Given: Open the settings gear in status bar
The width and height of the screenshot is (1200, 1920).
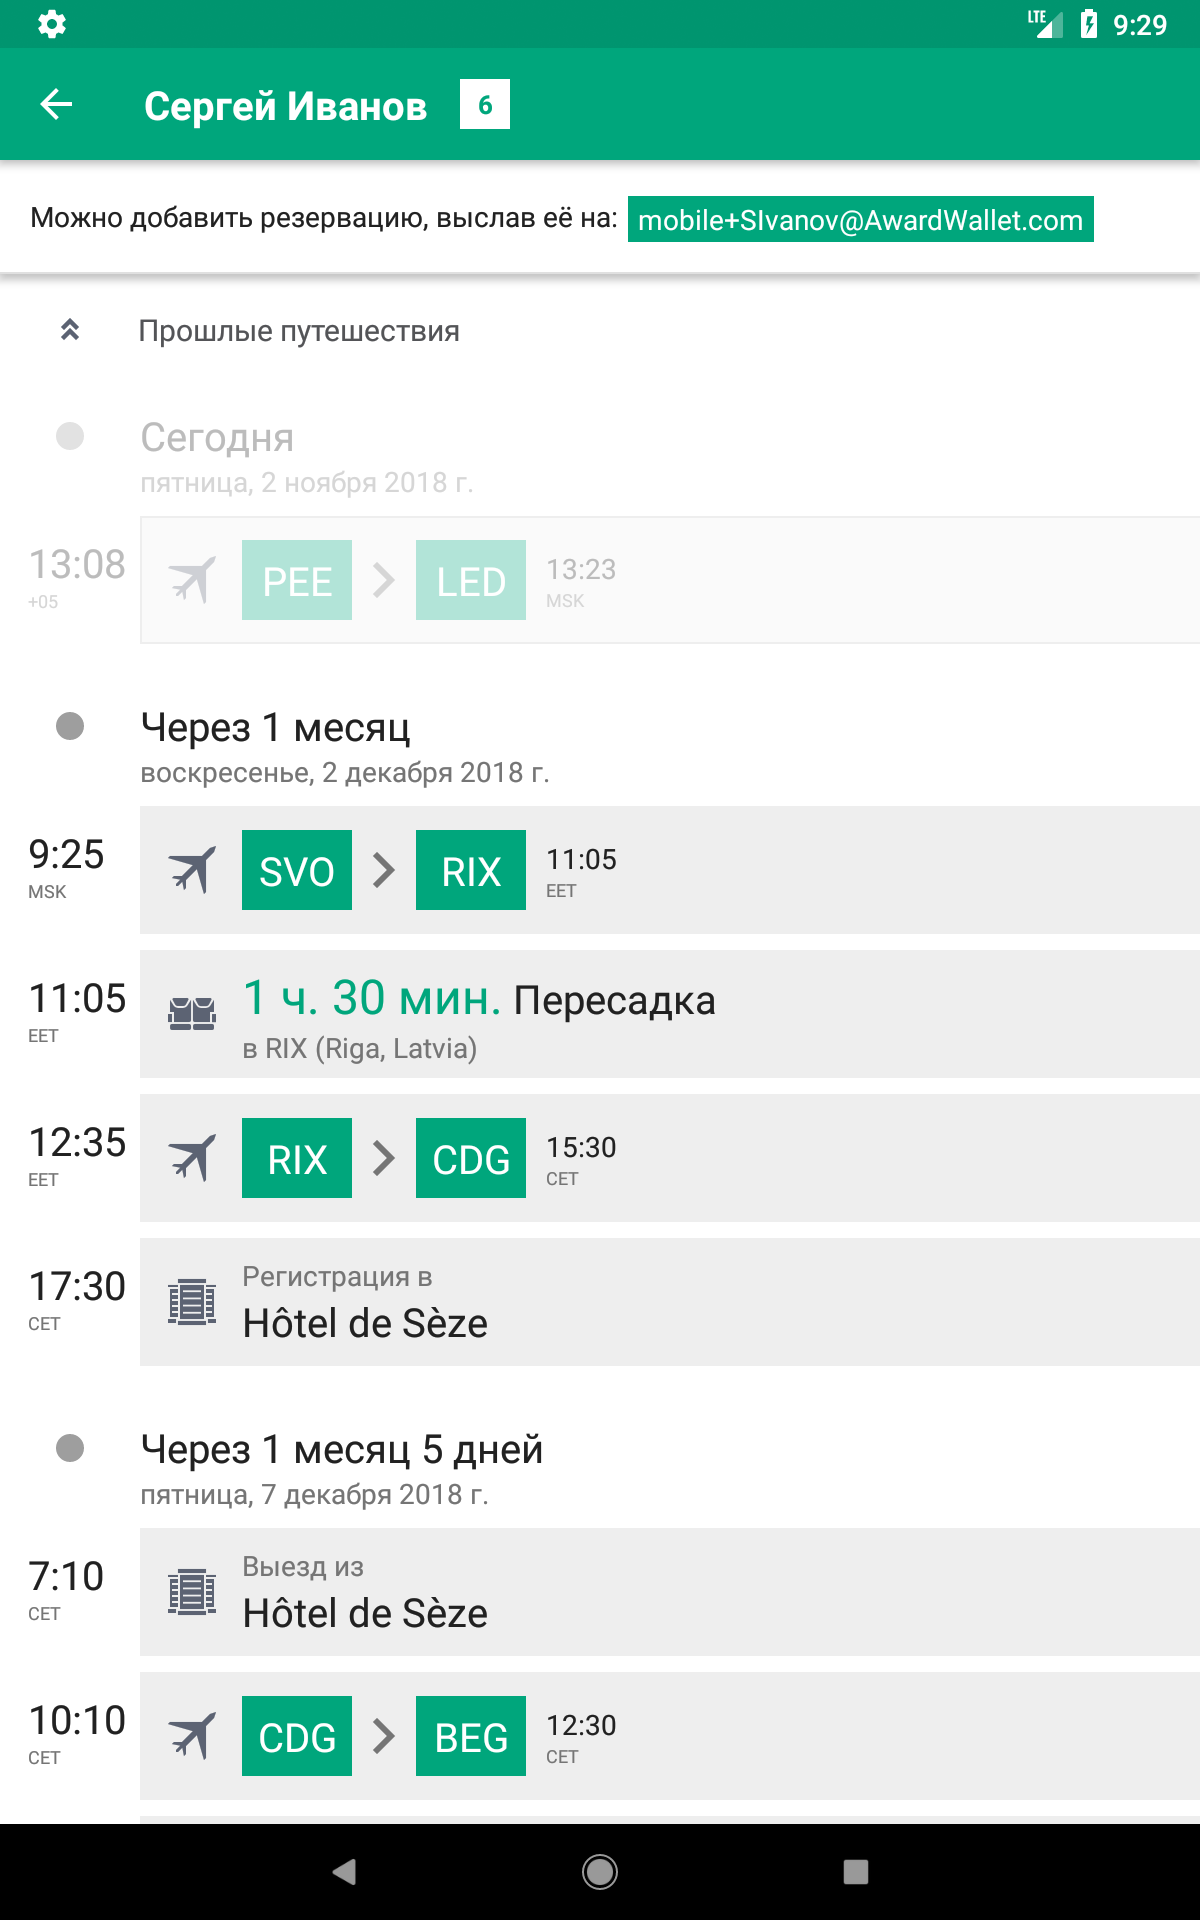Looking at the screenshot, I should pos(51,24).
